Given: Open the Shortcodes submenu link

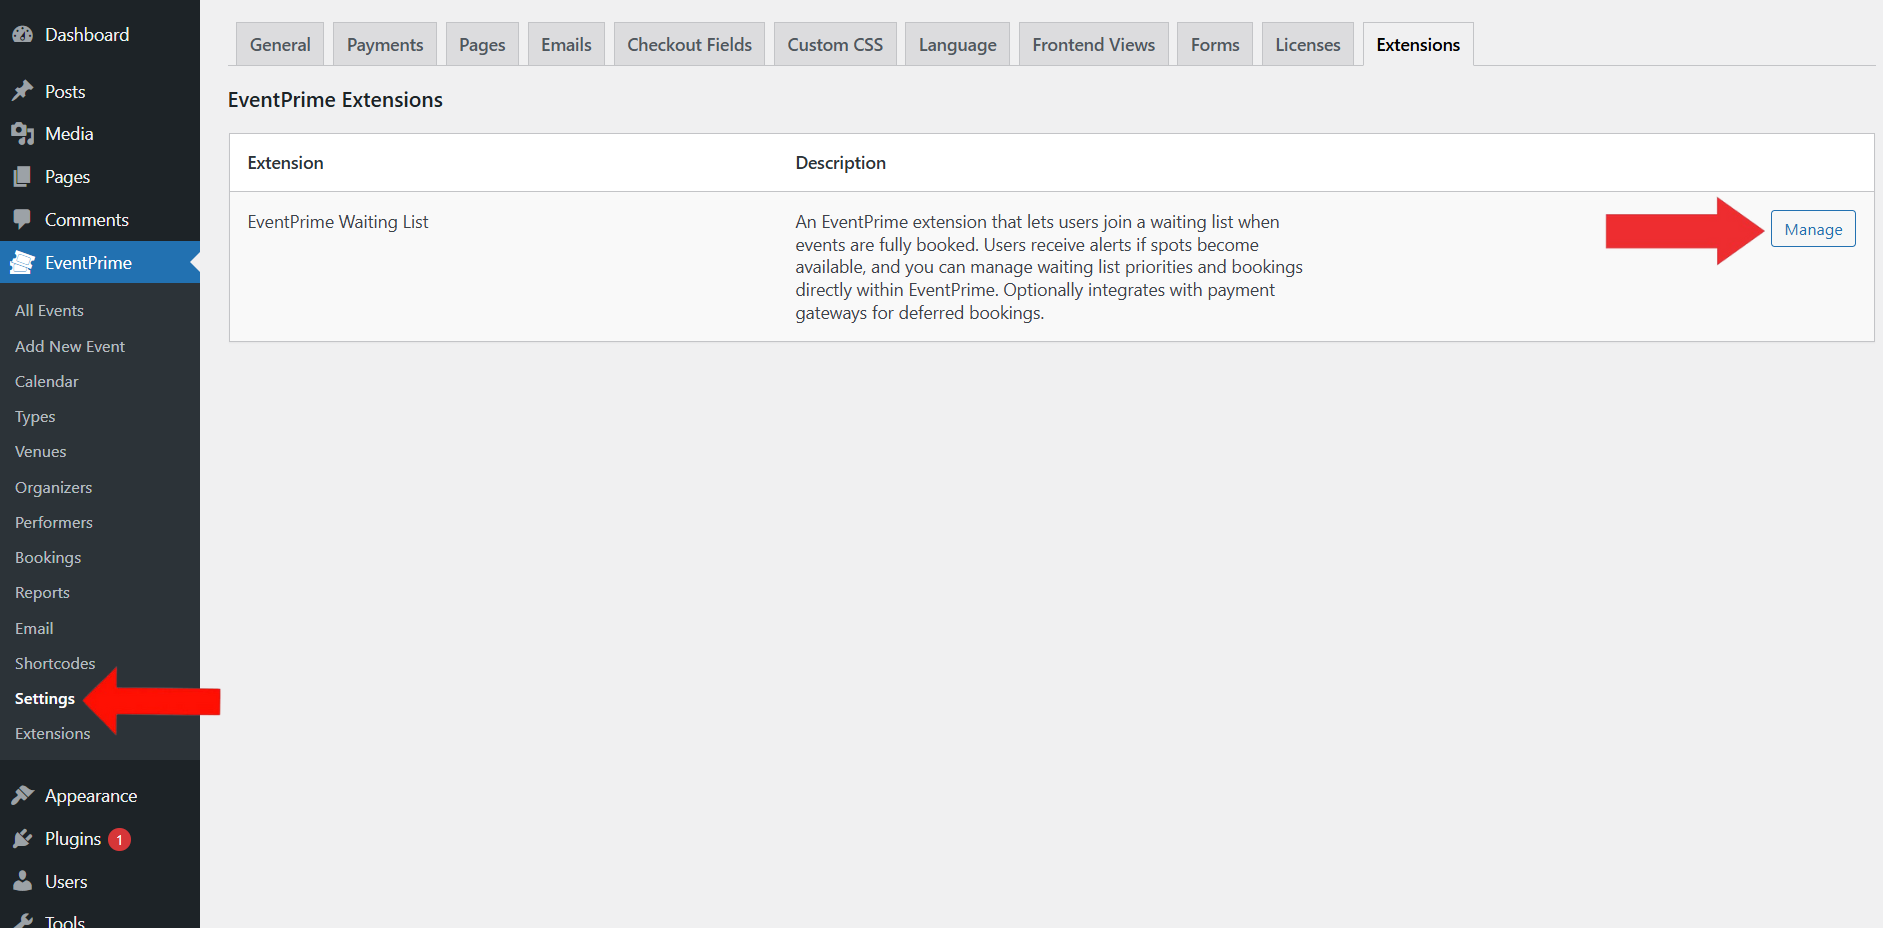Looking at the screenshot, I should point(55,664).
